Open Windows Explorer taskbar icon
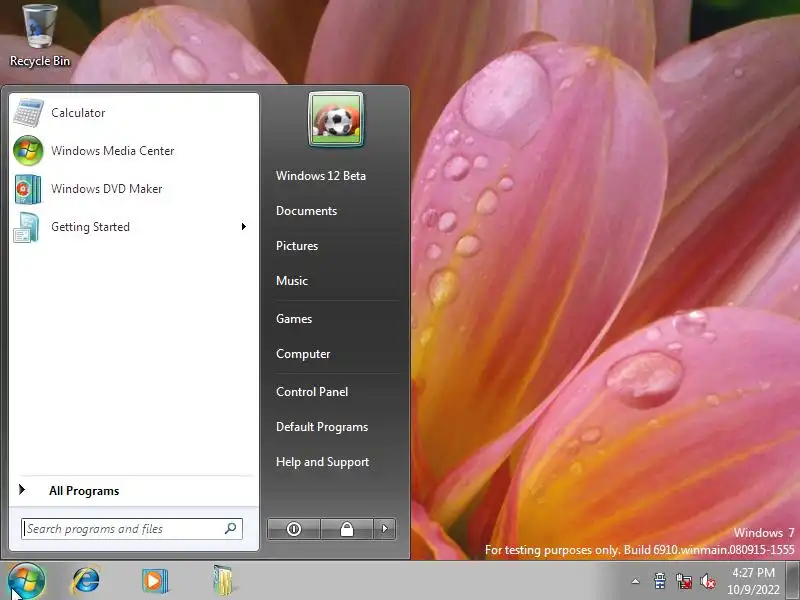This screenshot has width=800, height=600. [x=223, y=581]
